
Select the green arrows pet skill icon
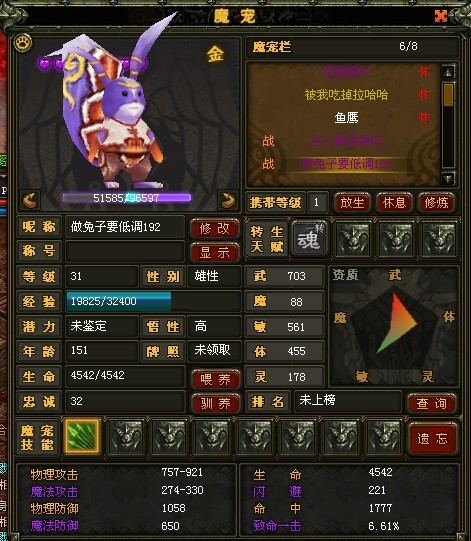click(82, 436)
